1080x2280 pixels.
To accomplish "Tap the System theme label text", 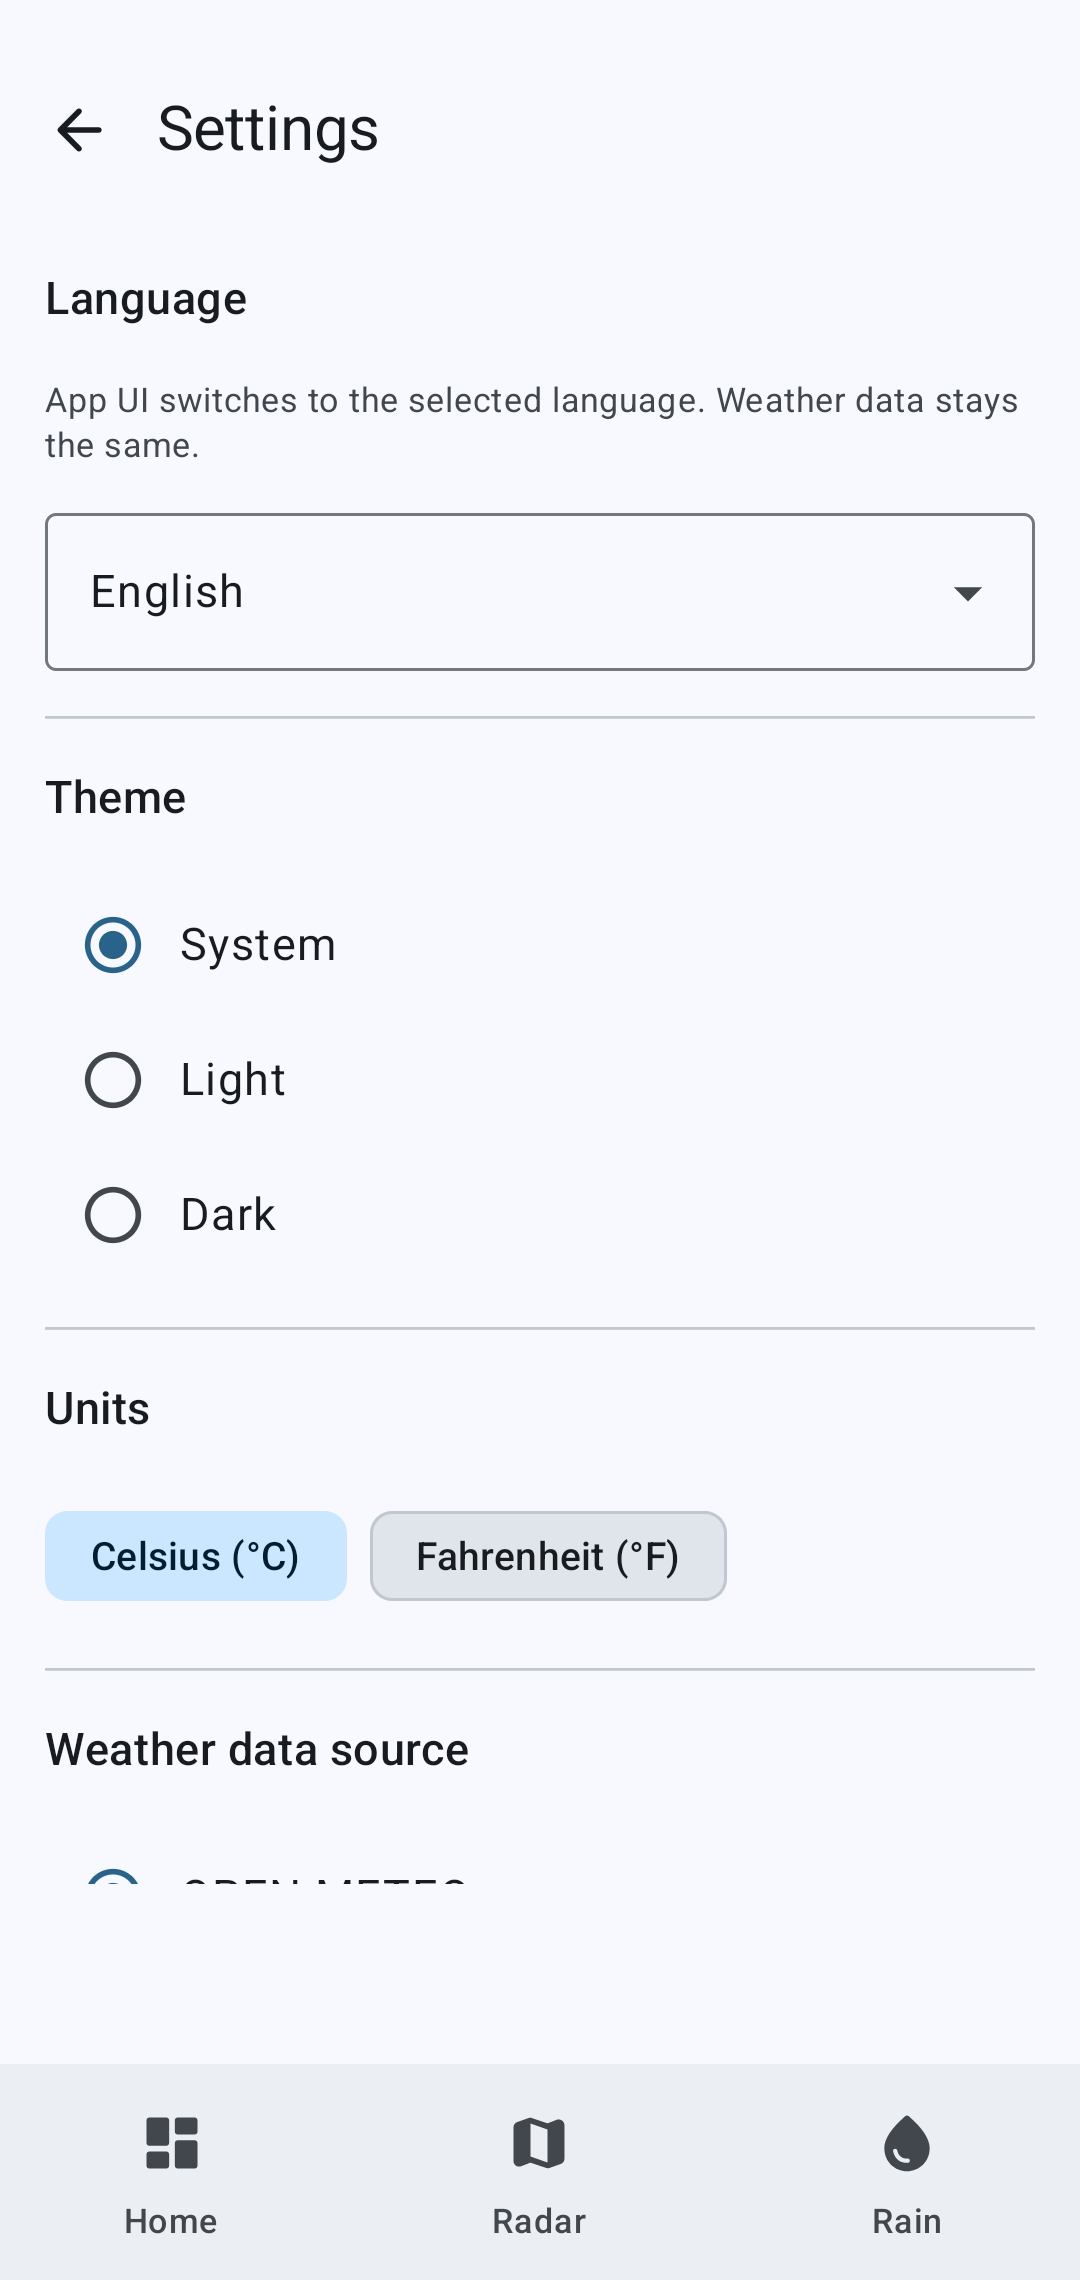I will pyautogui.click(x=258, y=945).
